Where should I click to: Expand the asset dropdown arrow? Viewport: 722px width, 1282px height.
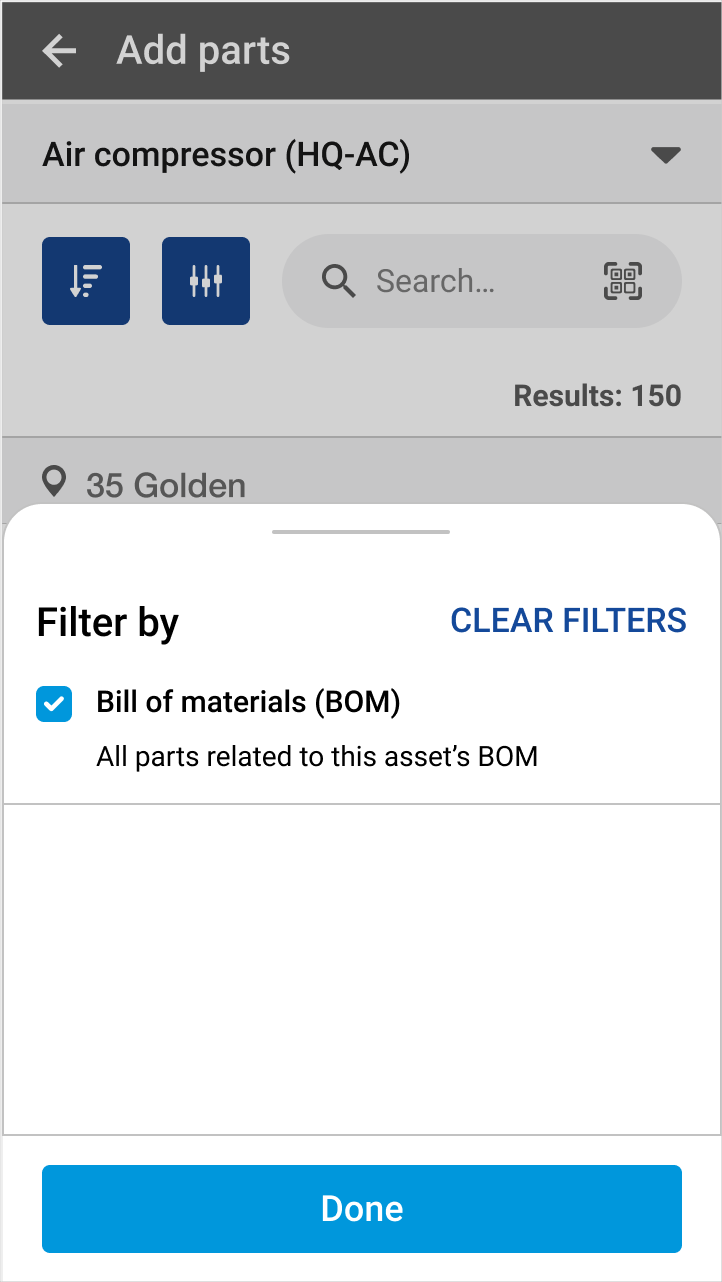point(665,155)
